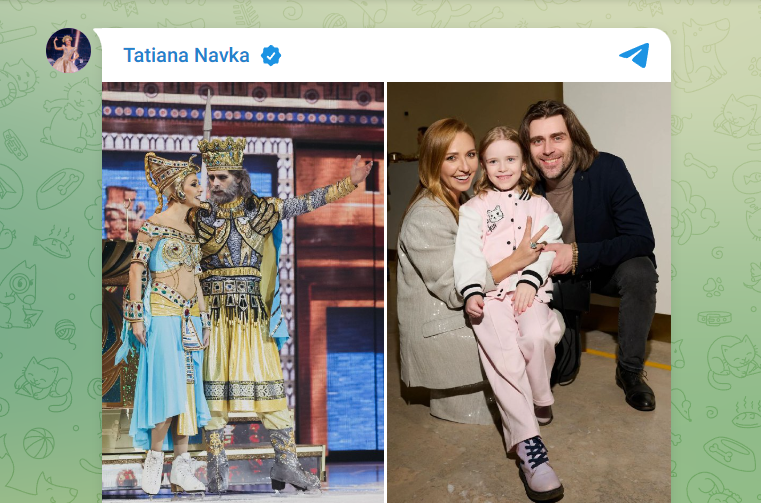Click the king's outstretched hand

(x=361, y=169)
